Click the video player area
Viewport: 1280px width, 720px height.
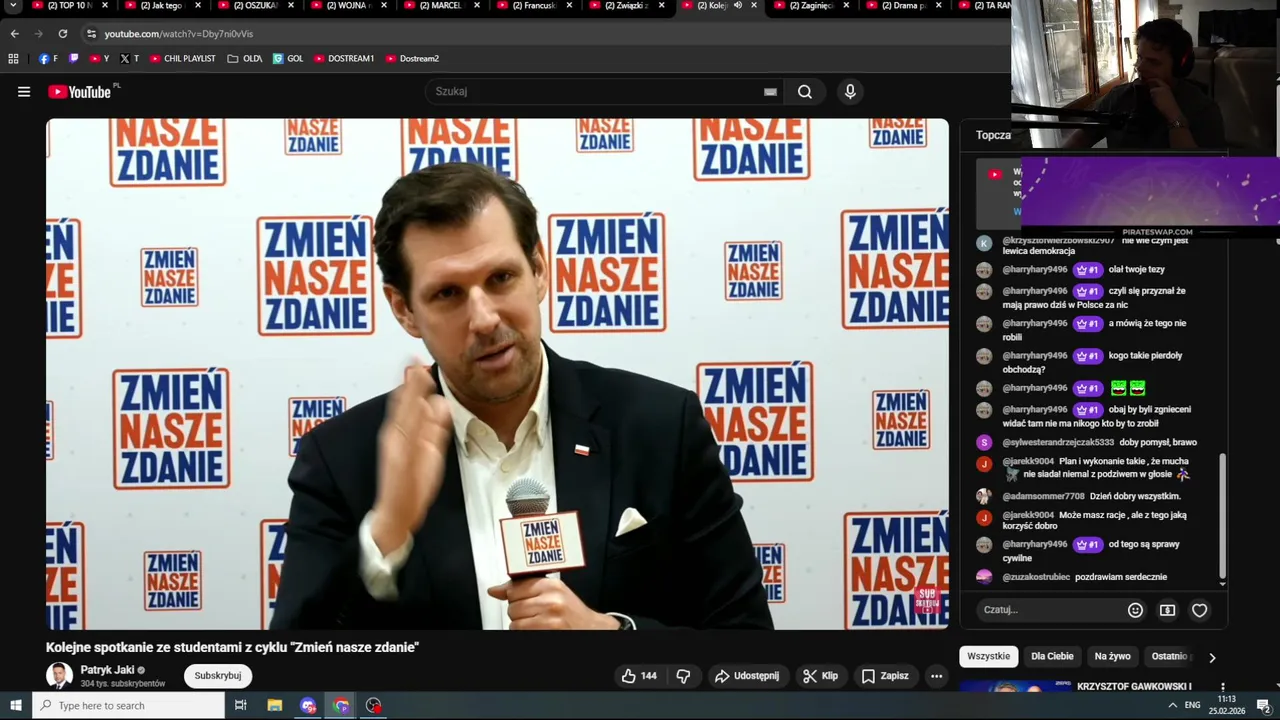click(x=497, y=374)
